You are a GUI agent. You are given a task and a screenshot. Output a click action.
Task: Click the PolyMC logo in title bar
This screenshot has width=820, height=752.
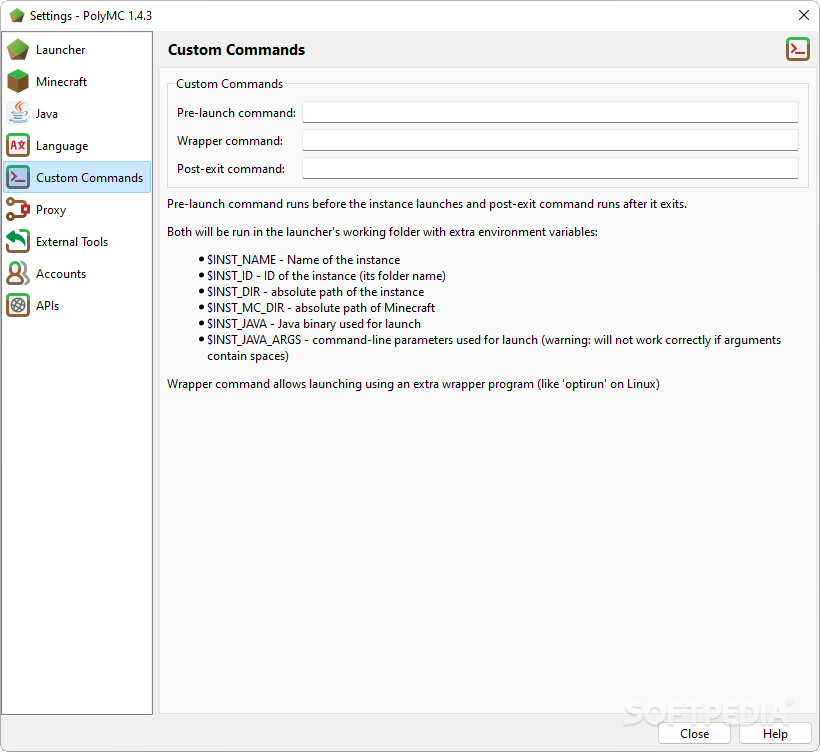[17, 16]
